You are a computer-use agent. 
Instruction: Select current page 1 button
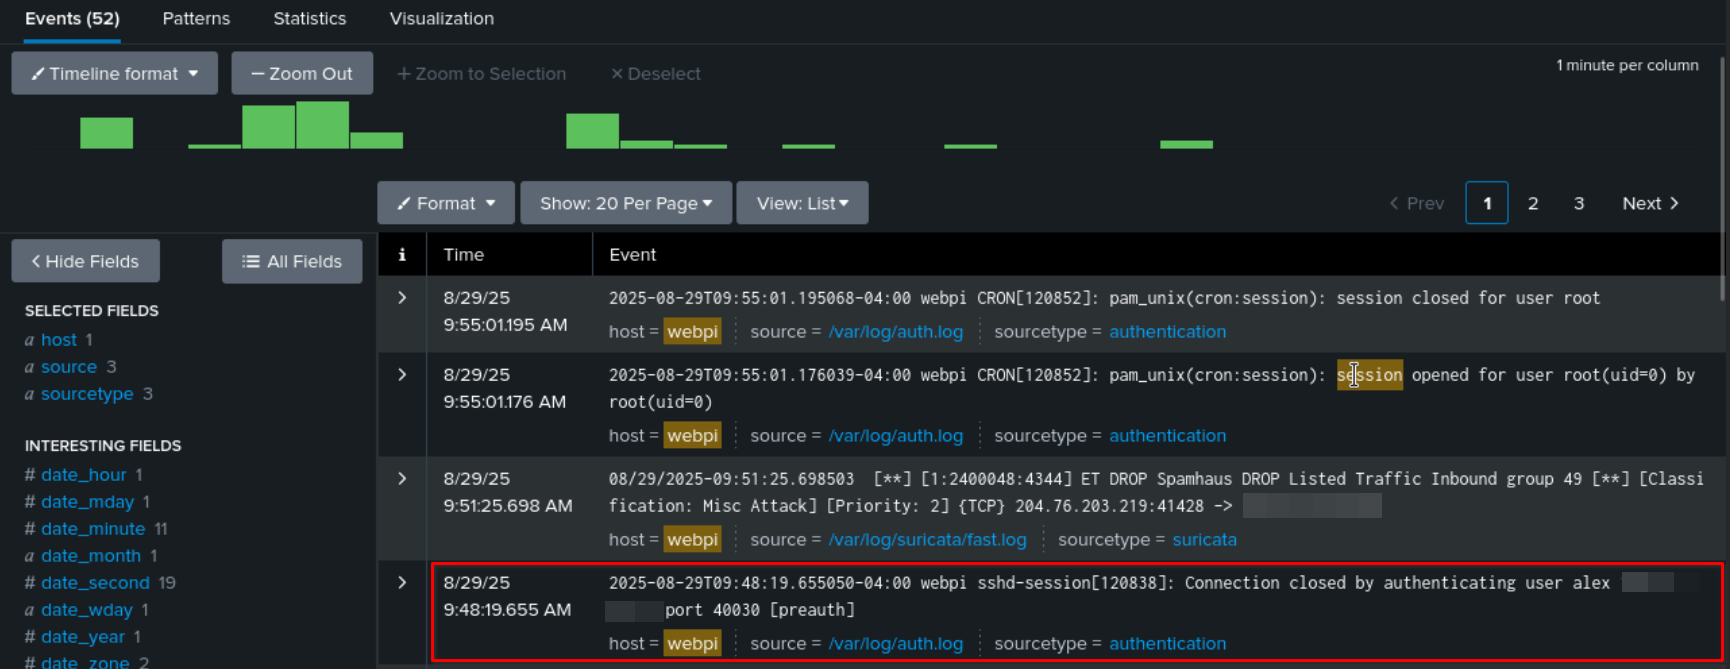click(1487, 203)
